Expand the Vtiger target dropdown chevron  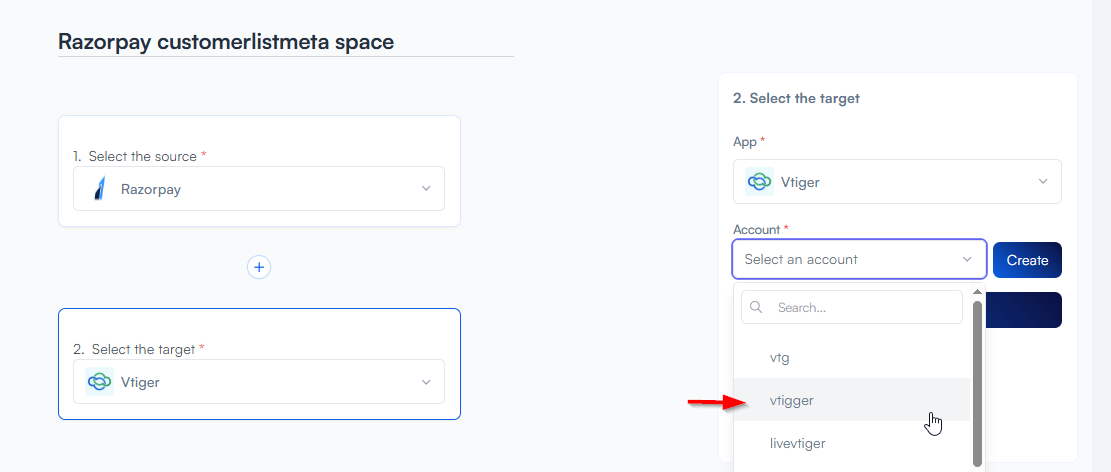click(x=426, y=382)
